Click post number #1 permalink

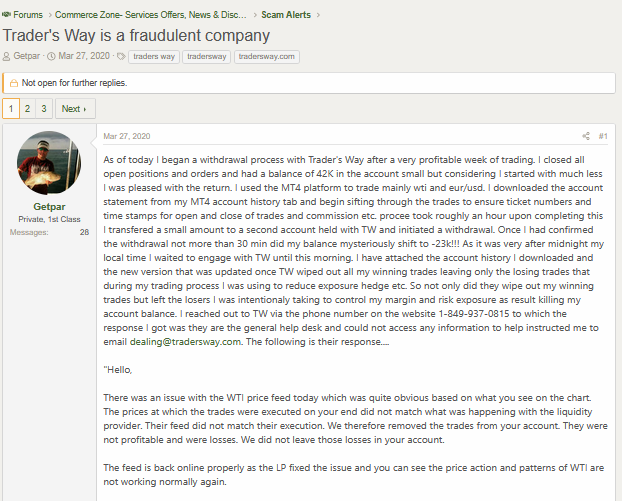(603, 136)
